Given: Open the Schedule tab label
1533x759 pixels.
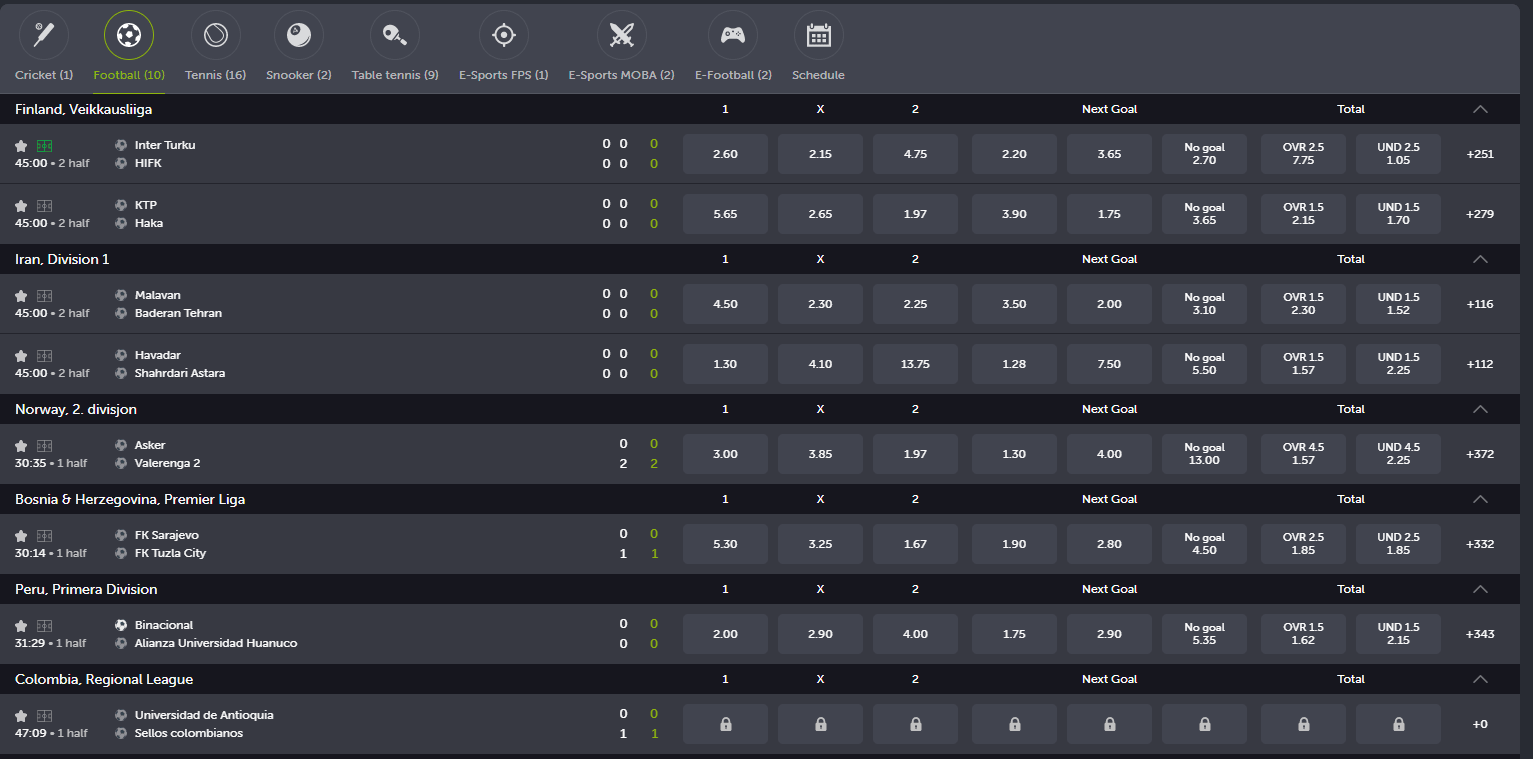Looking at the screenshot, I should (818, 75).
